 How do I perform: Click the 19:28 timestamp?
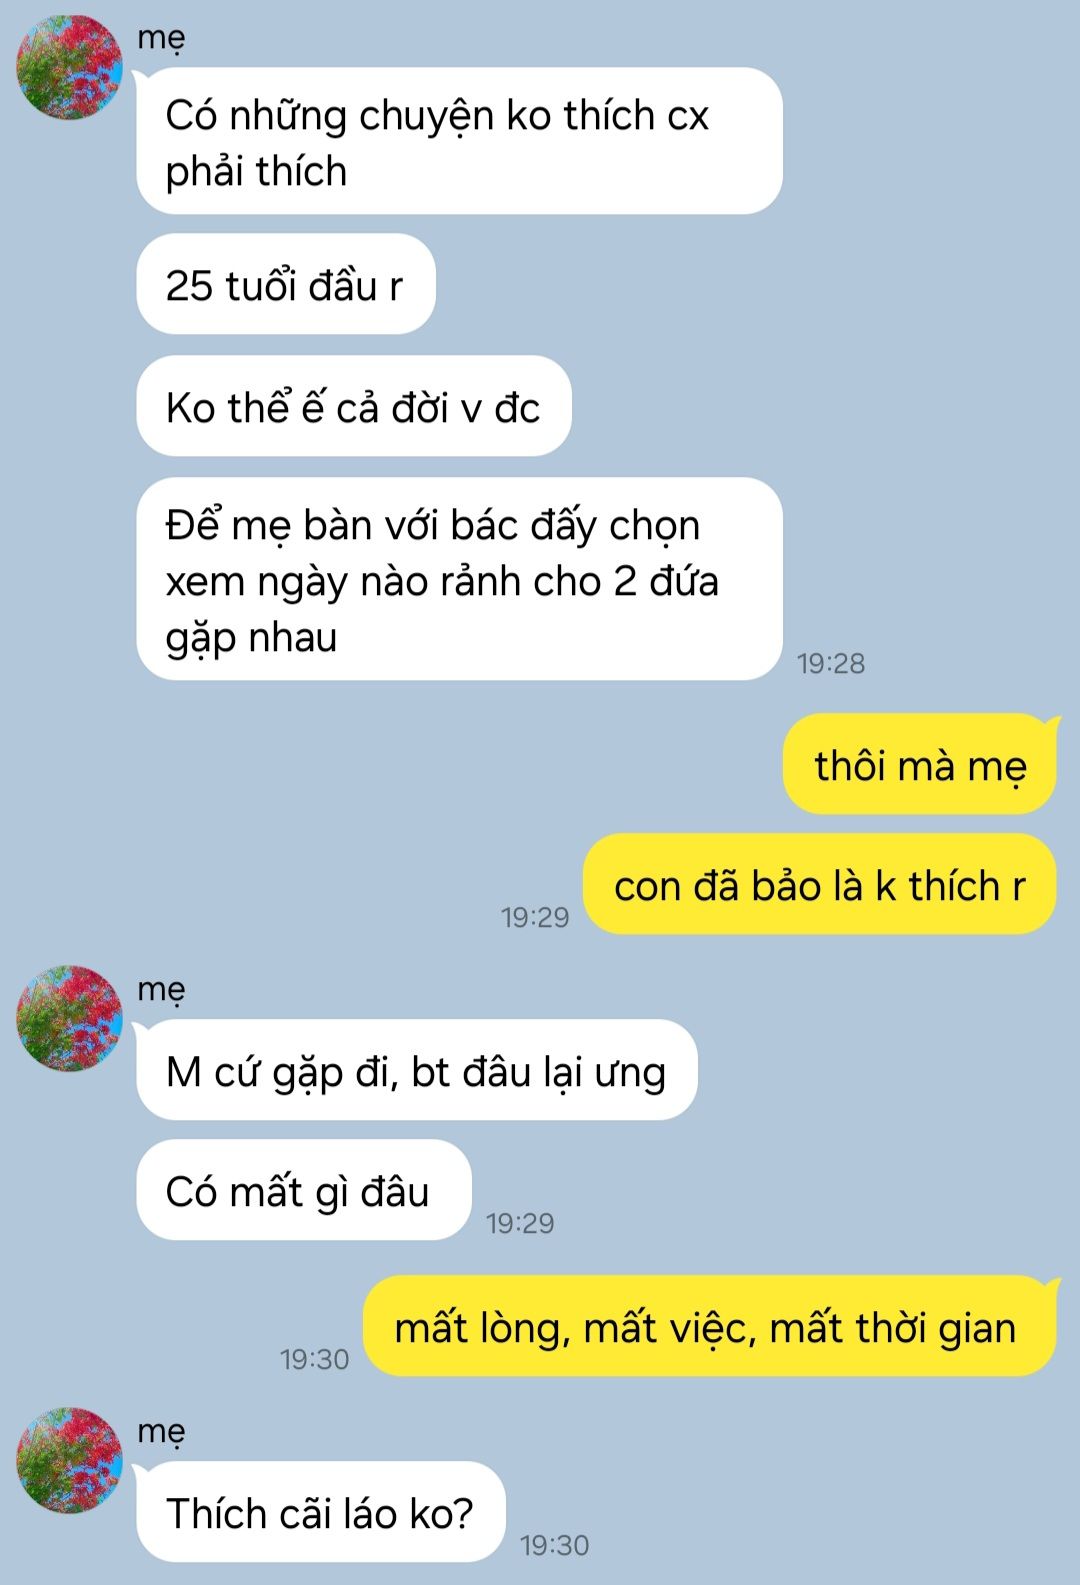point(831,663)
